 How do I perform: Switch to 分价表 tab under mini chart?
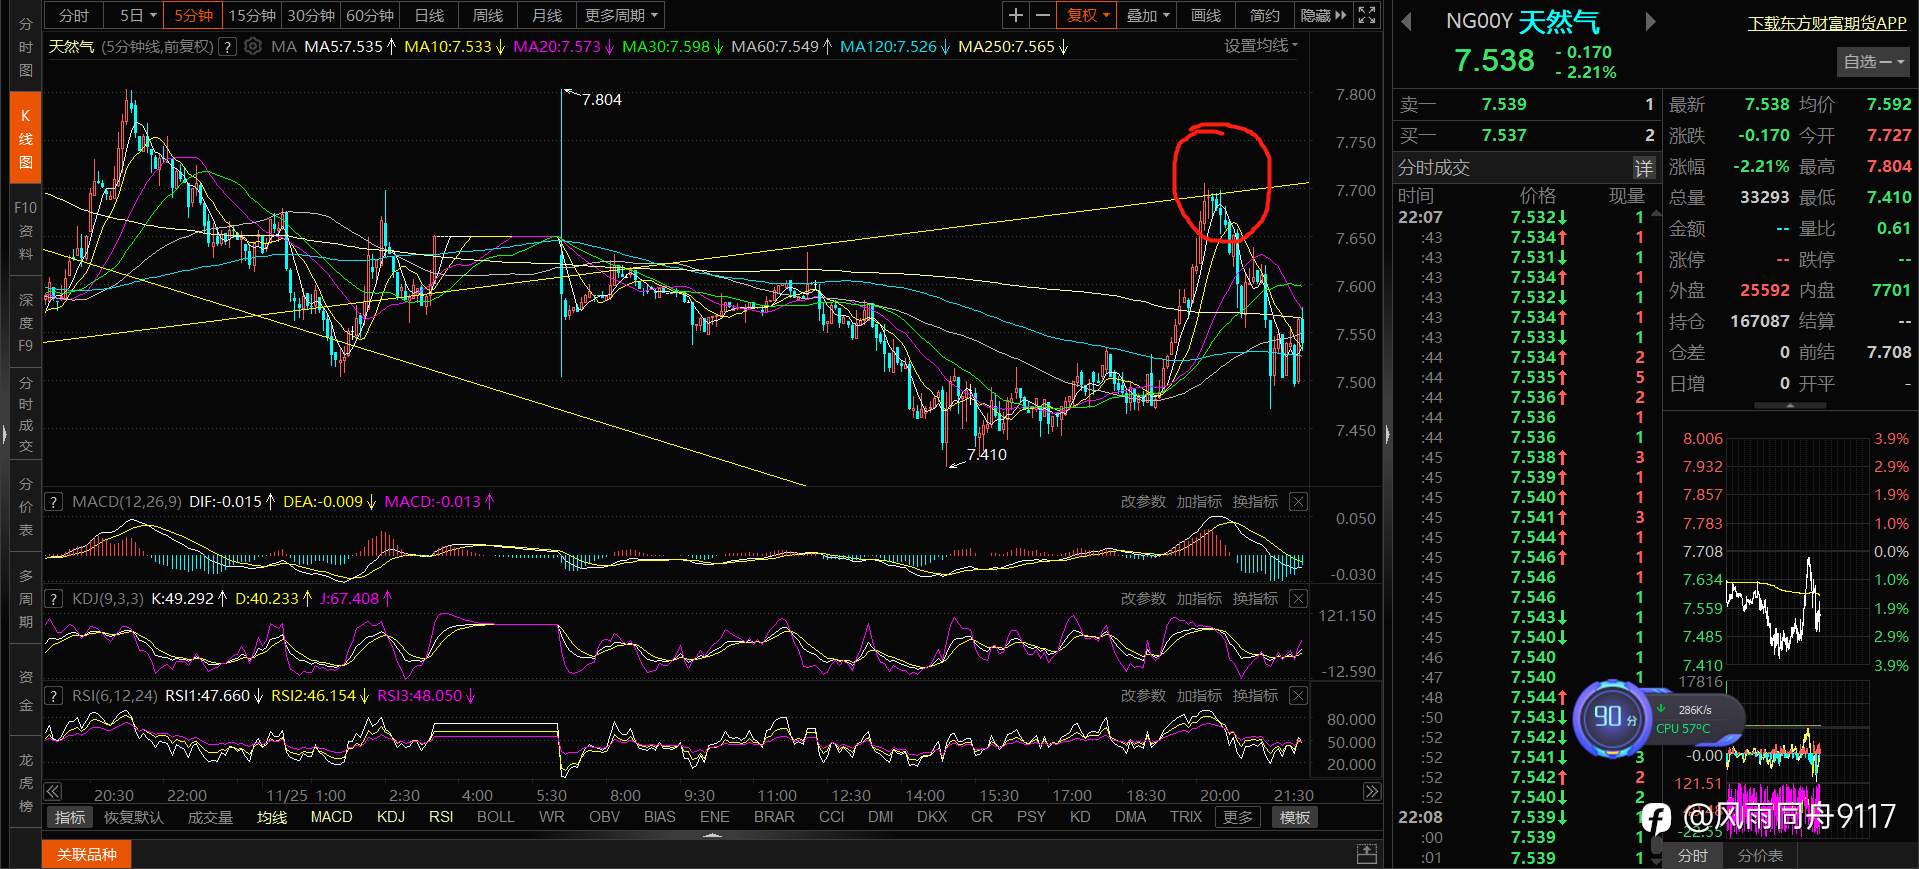pyautogui.click(x=1760, y=855)
